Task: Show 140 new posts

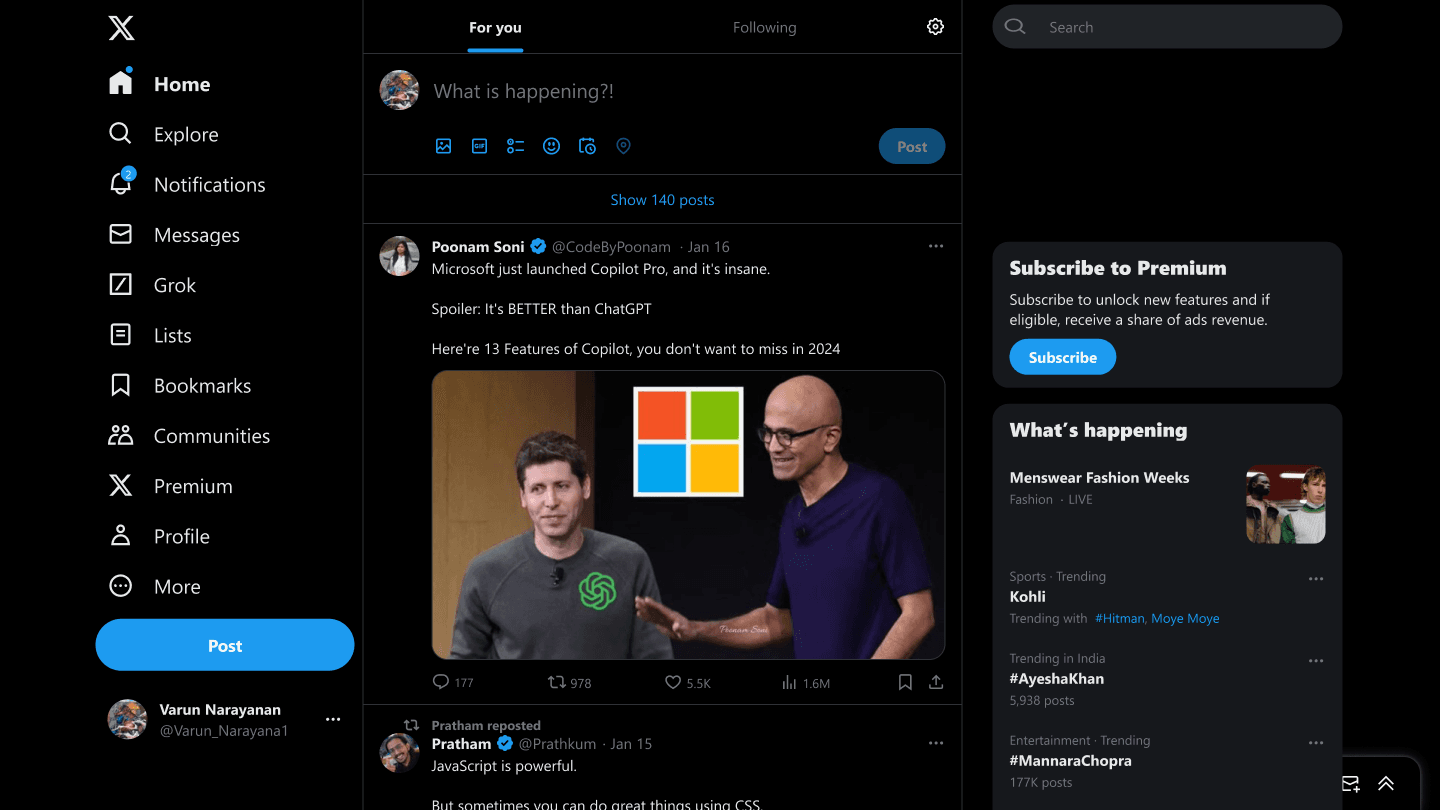Action: pyautogui.click(x=662, y=200)
